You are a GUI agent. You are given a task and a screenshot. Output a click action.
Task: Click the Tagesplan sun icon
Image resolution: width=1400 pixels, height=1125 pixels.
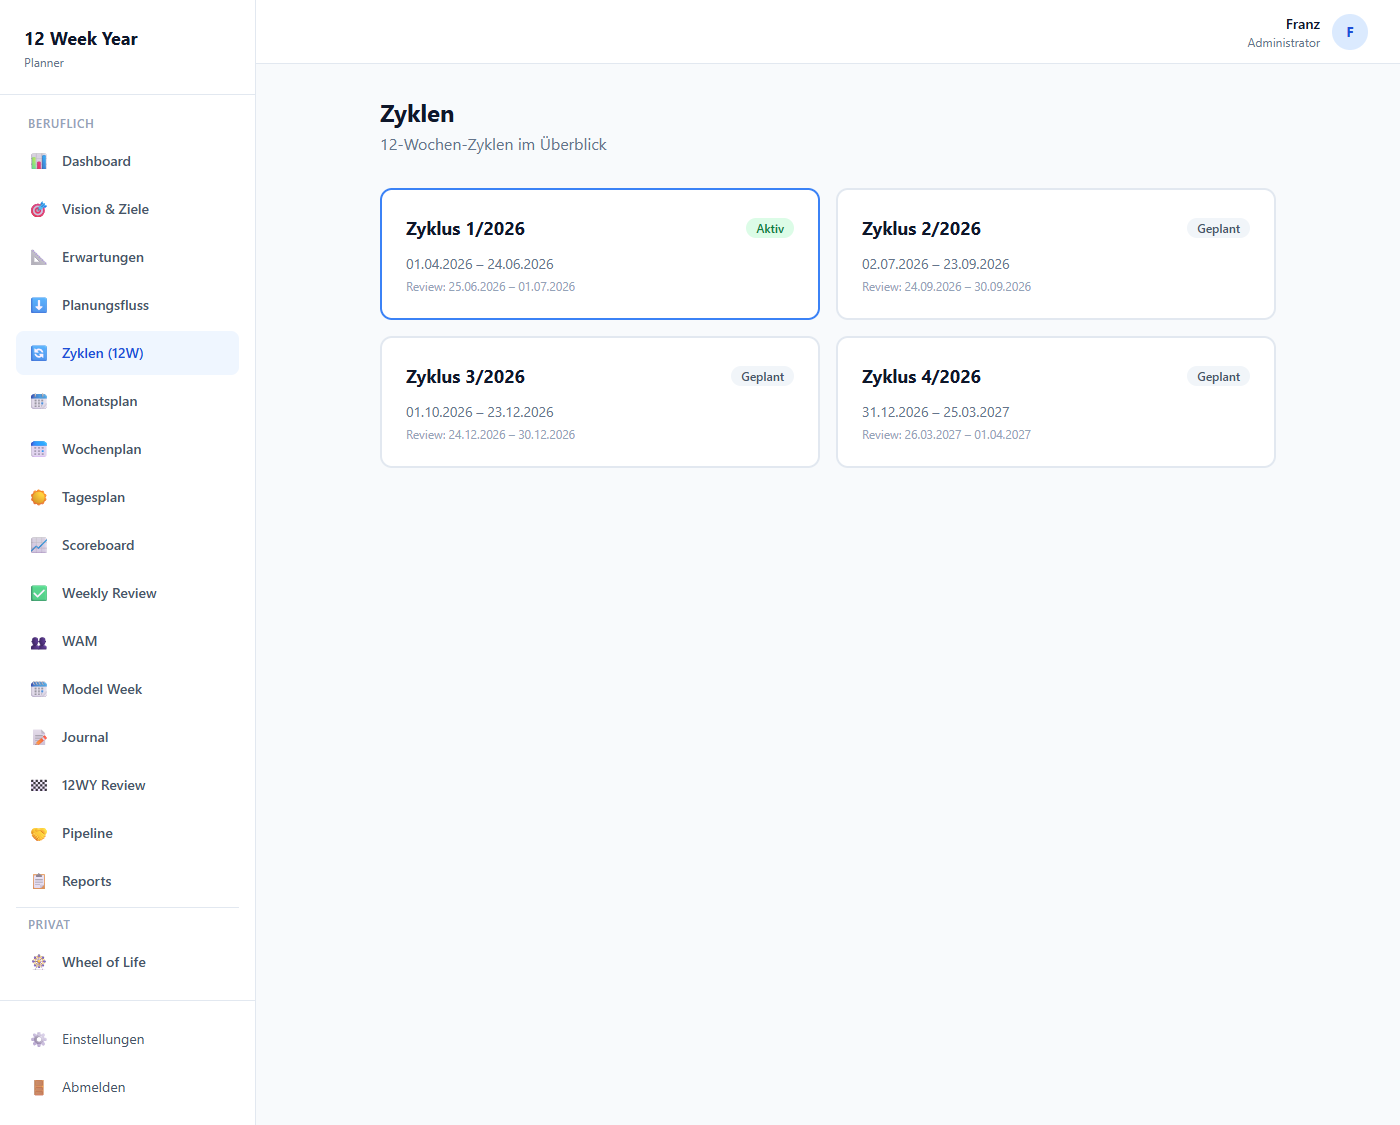[39, 498]
